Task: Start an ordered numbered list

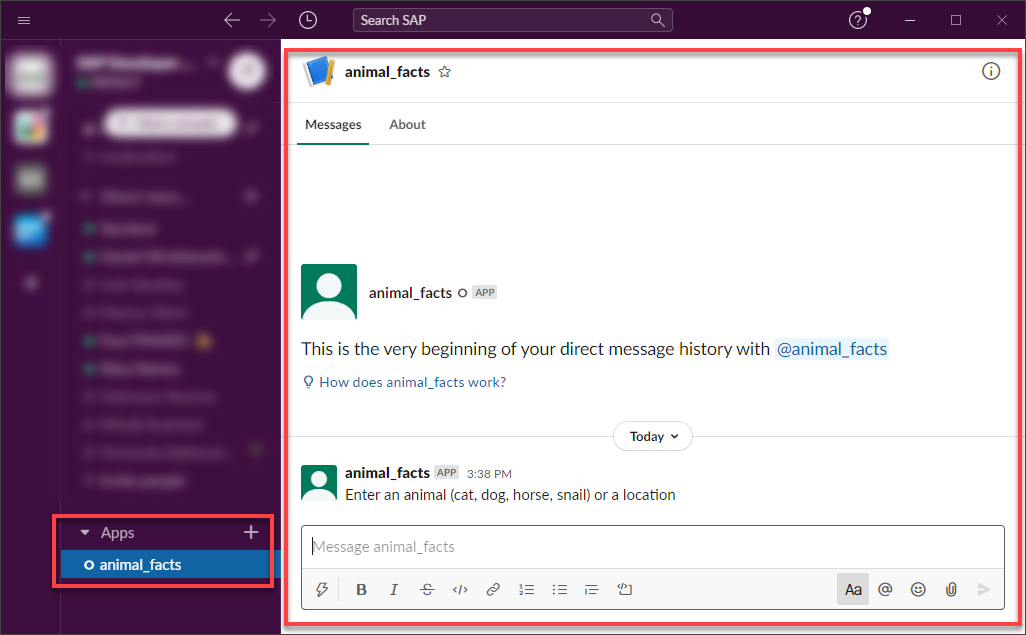Action: point(526,589)
